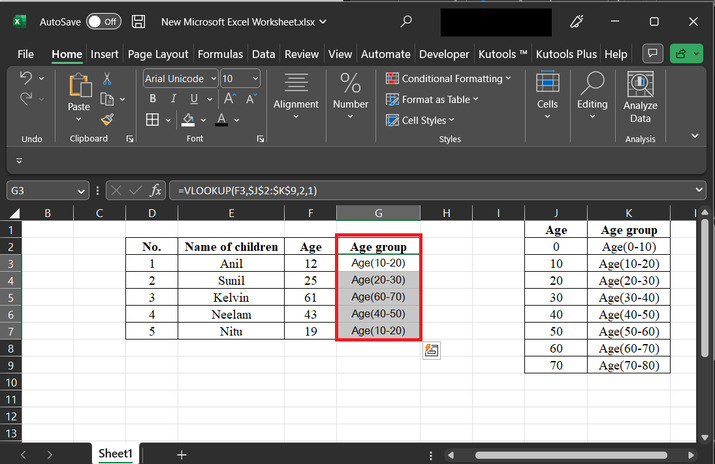The height and width of the screenshot is (464, 715).
Task: Click the Analyze Data button
Action: point(640,98)
